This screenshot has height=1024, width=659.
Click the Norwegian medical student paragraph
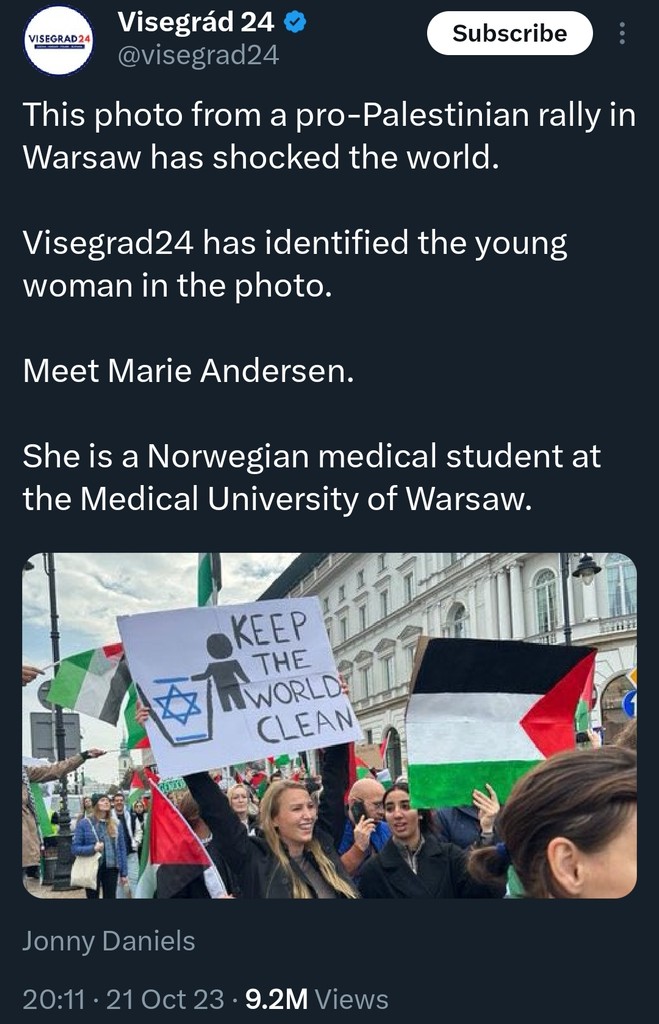[x=312, y=477]
